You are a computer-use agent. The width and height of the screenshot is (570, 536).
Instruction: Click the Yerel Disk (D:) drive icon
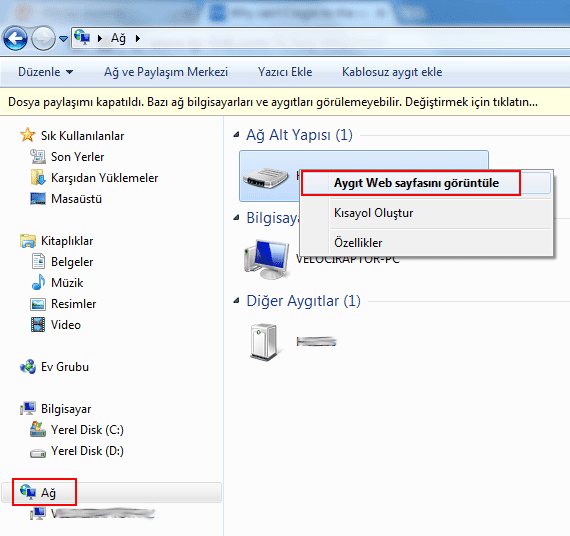tap(38, 453)
